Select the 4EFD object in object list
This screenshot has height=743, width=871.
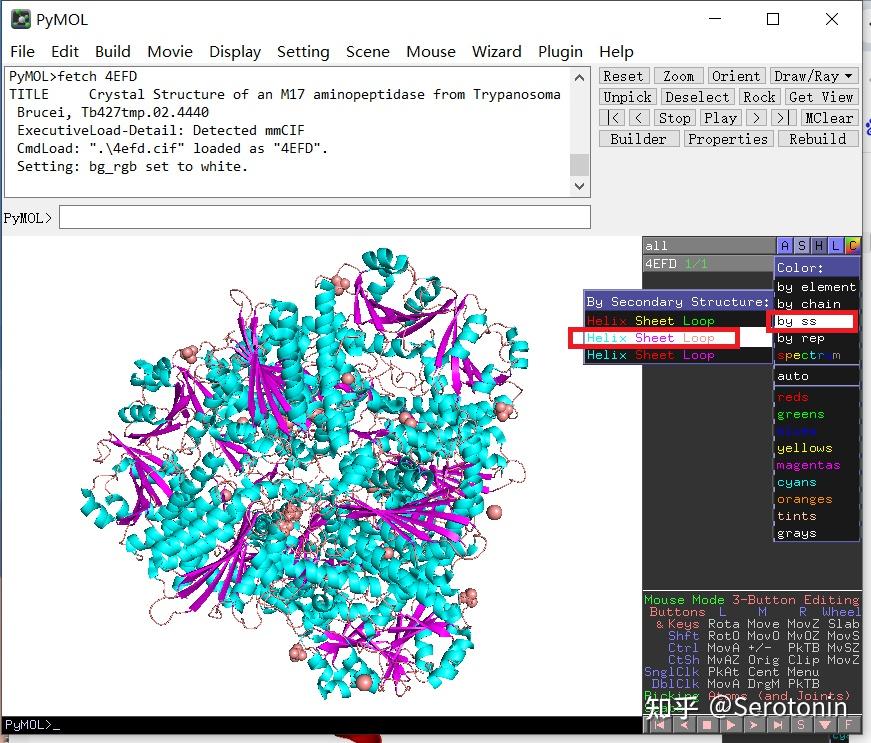pos(709,263)
